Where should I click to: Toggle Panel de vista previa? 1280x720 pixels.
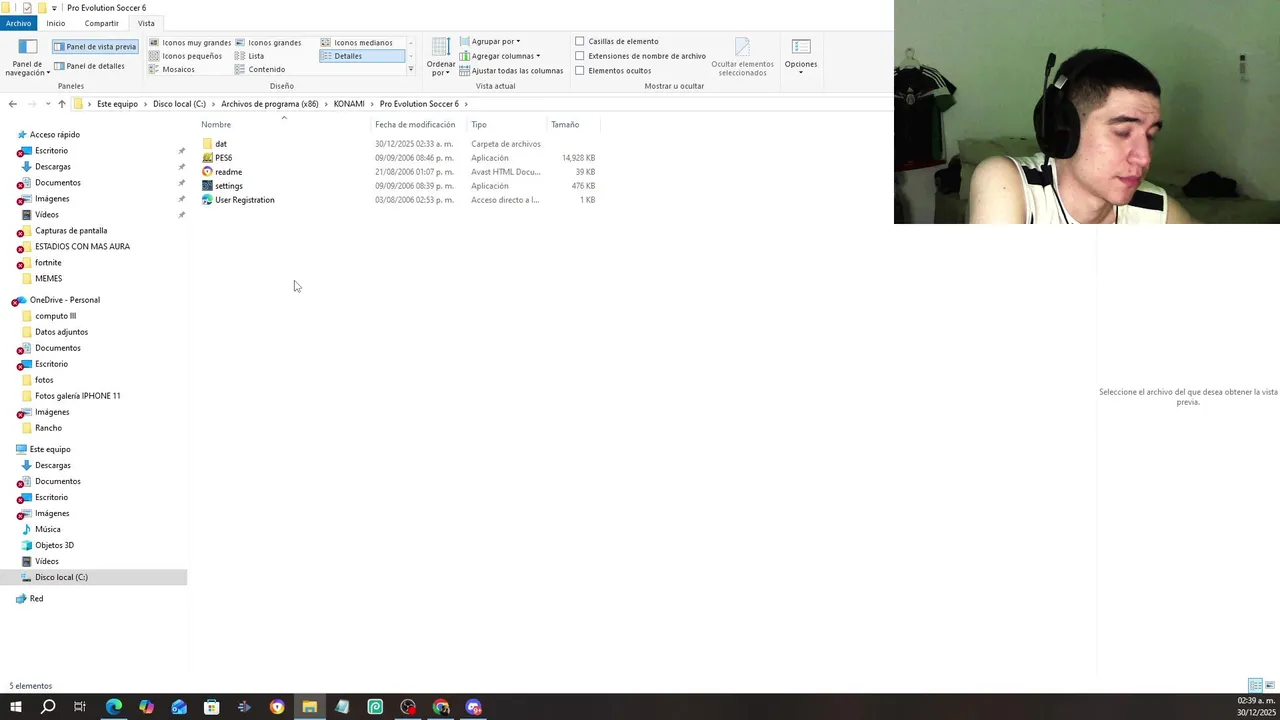94,46
